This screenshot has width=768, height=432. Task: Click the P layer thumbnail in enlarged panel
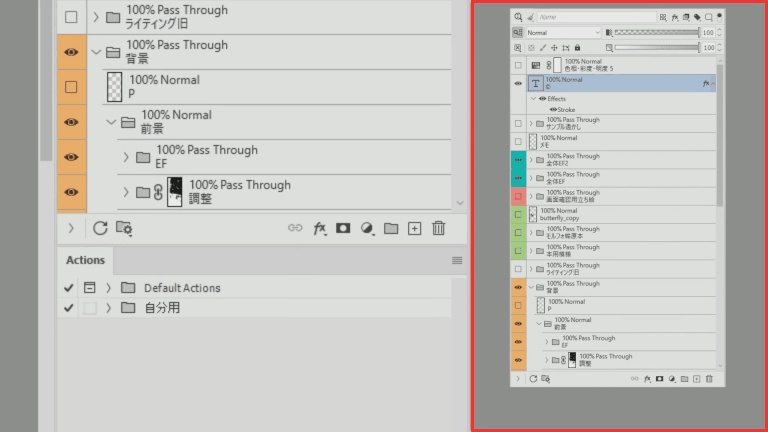point(114,87)
